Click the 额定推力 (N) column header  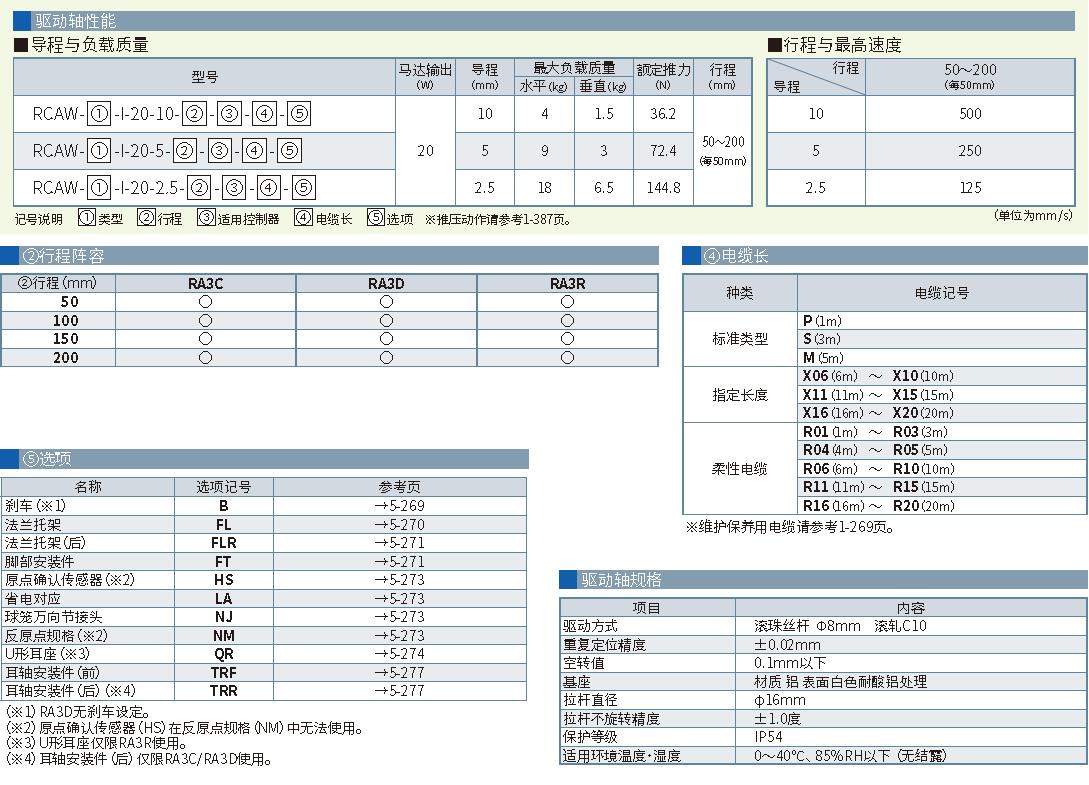click(x=663, y=76)
